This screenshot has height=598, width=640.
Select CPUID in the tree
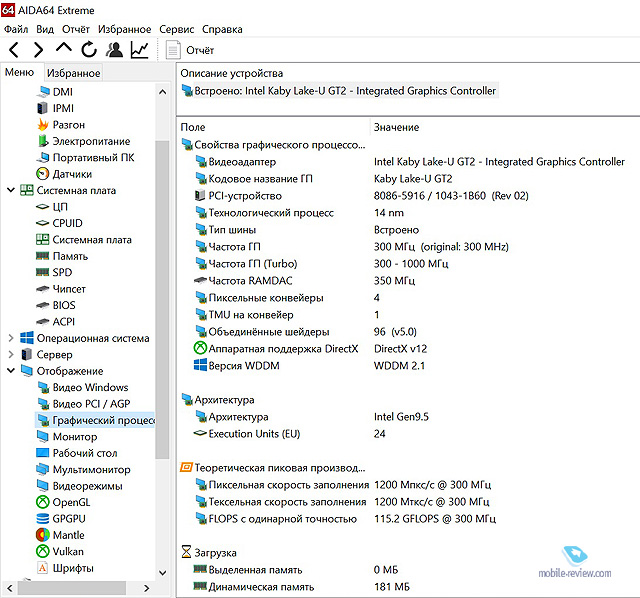[x=59, y=223]
